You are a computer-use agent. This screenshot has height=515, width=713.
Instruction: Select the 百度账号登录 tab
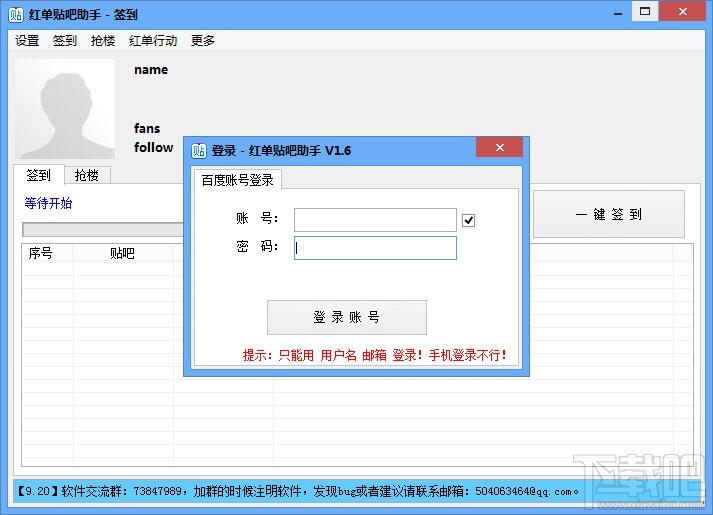[237, 180]
